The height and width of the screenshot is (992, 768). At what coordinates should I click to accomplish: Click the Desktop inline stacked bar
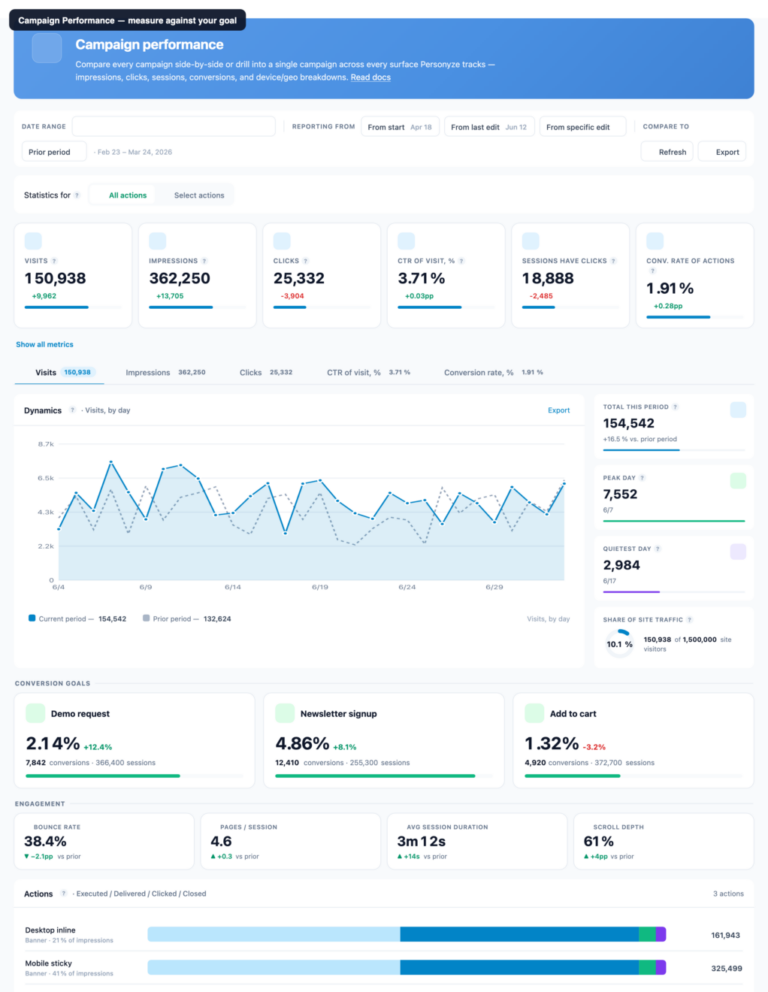click(407, 934)
